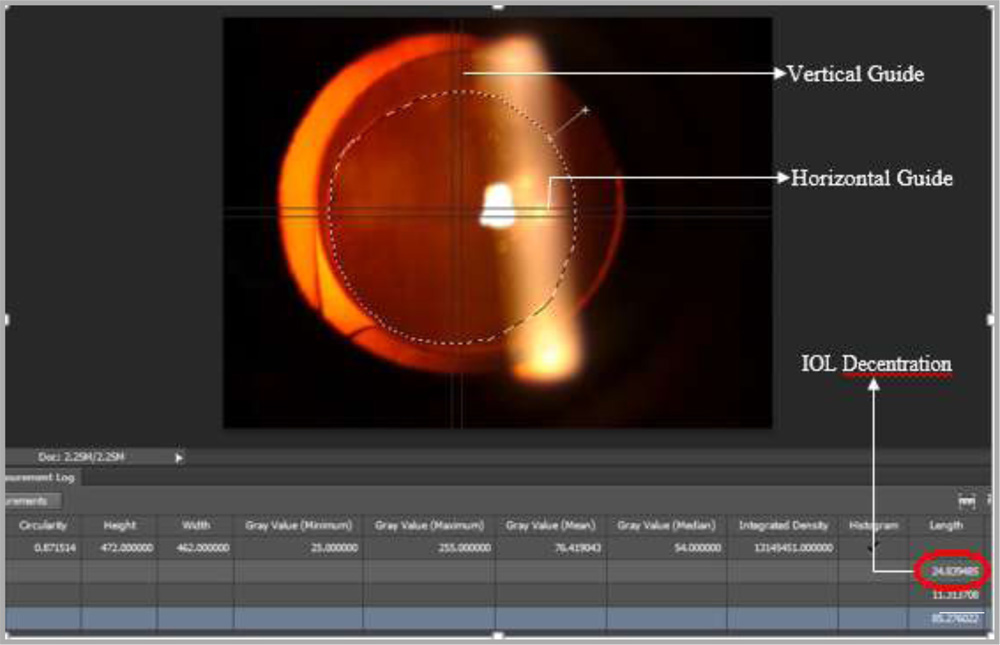The image size is (1000, 645).
Task: Pick the Gray Value (Median) column header
Action: [667, 525]
